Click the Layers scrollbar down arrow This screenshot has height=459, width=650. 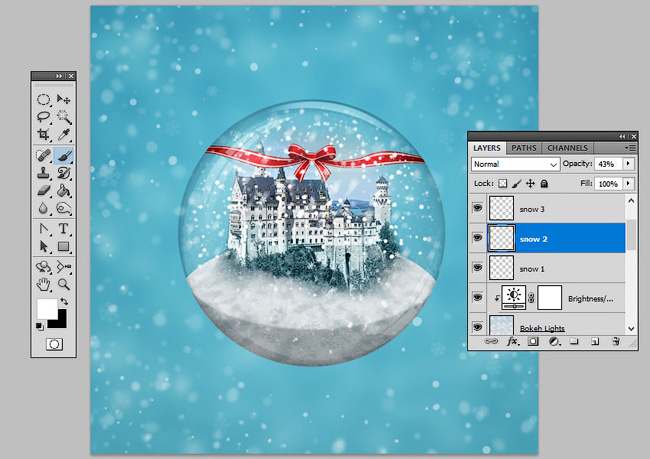[631, 329]
